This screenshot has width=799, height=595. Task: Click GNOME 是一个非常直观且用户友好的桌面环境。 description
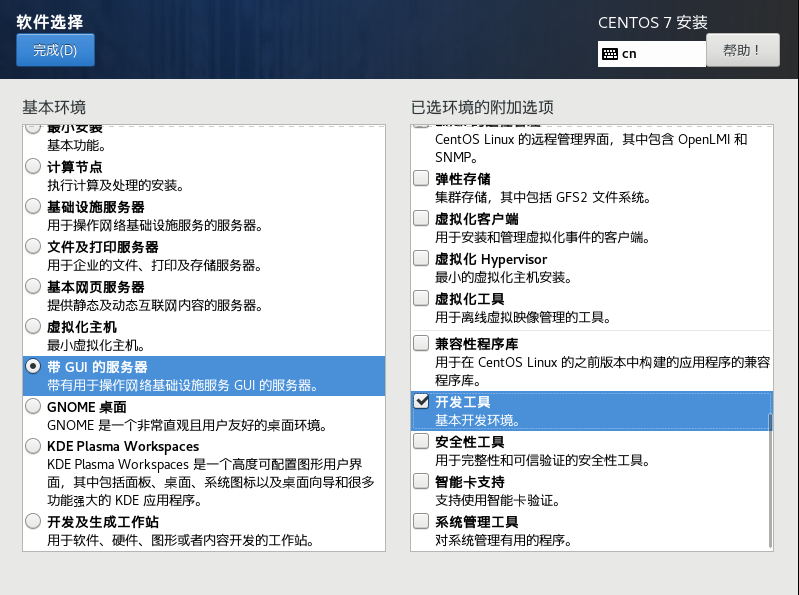click(187, 425)
